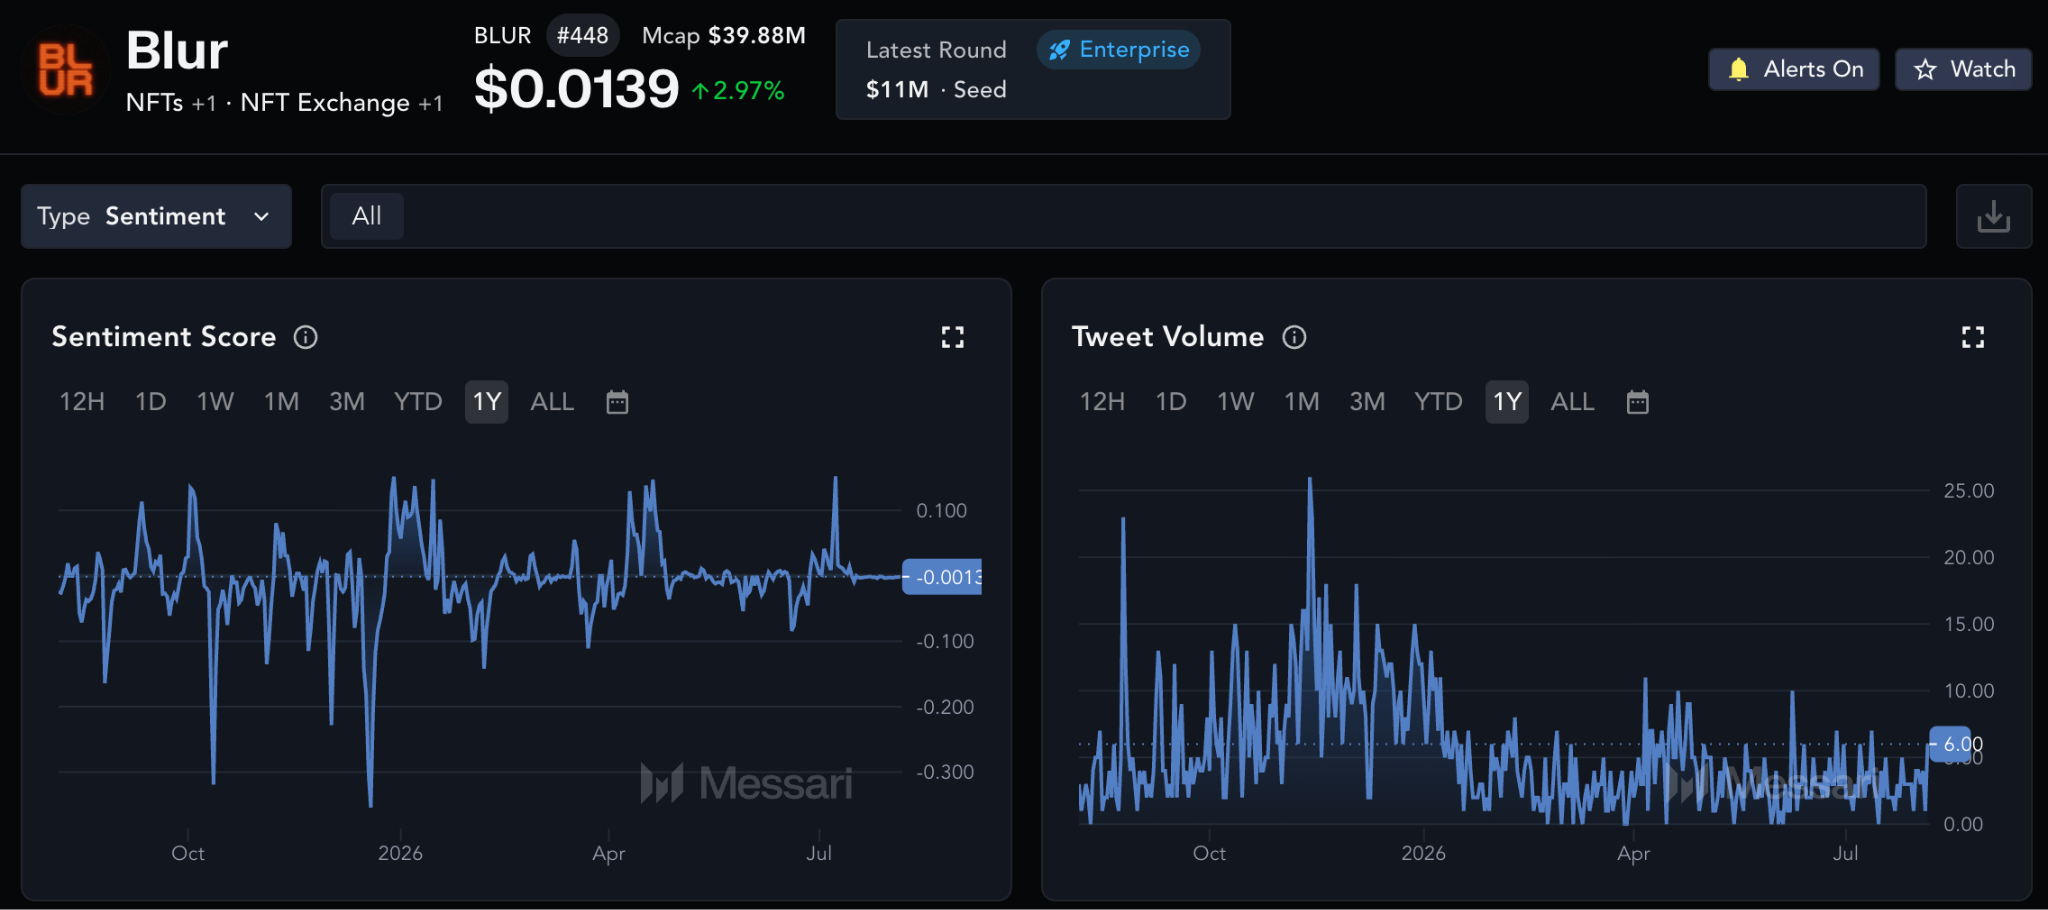Viewport: 2048px width, 910px height.
Task: Click the Sentiment Score chart title
Action: click(164, 337)
